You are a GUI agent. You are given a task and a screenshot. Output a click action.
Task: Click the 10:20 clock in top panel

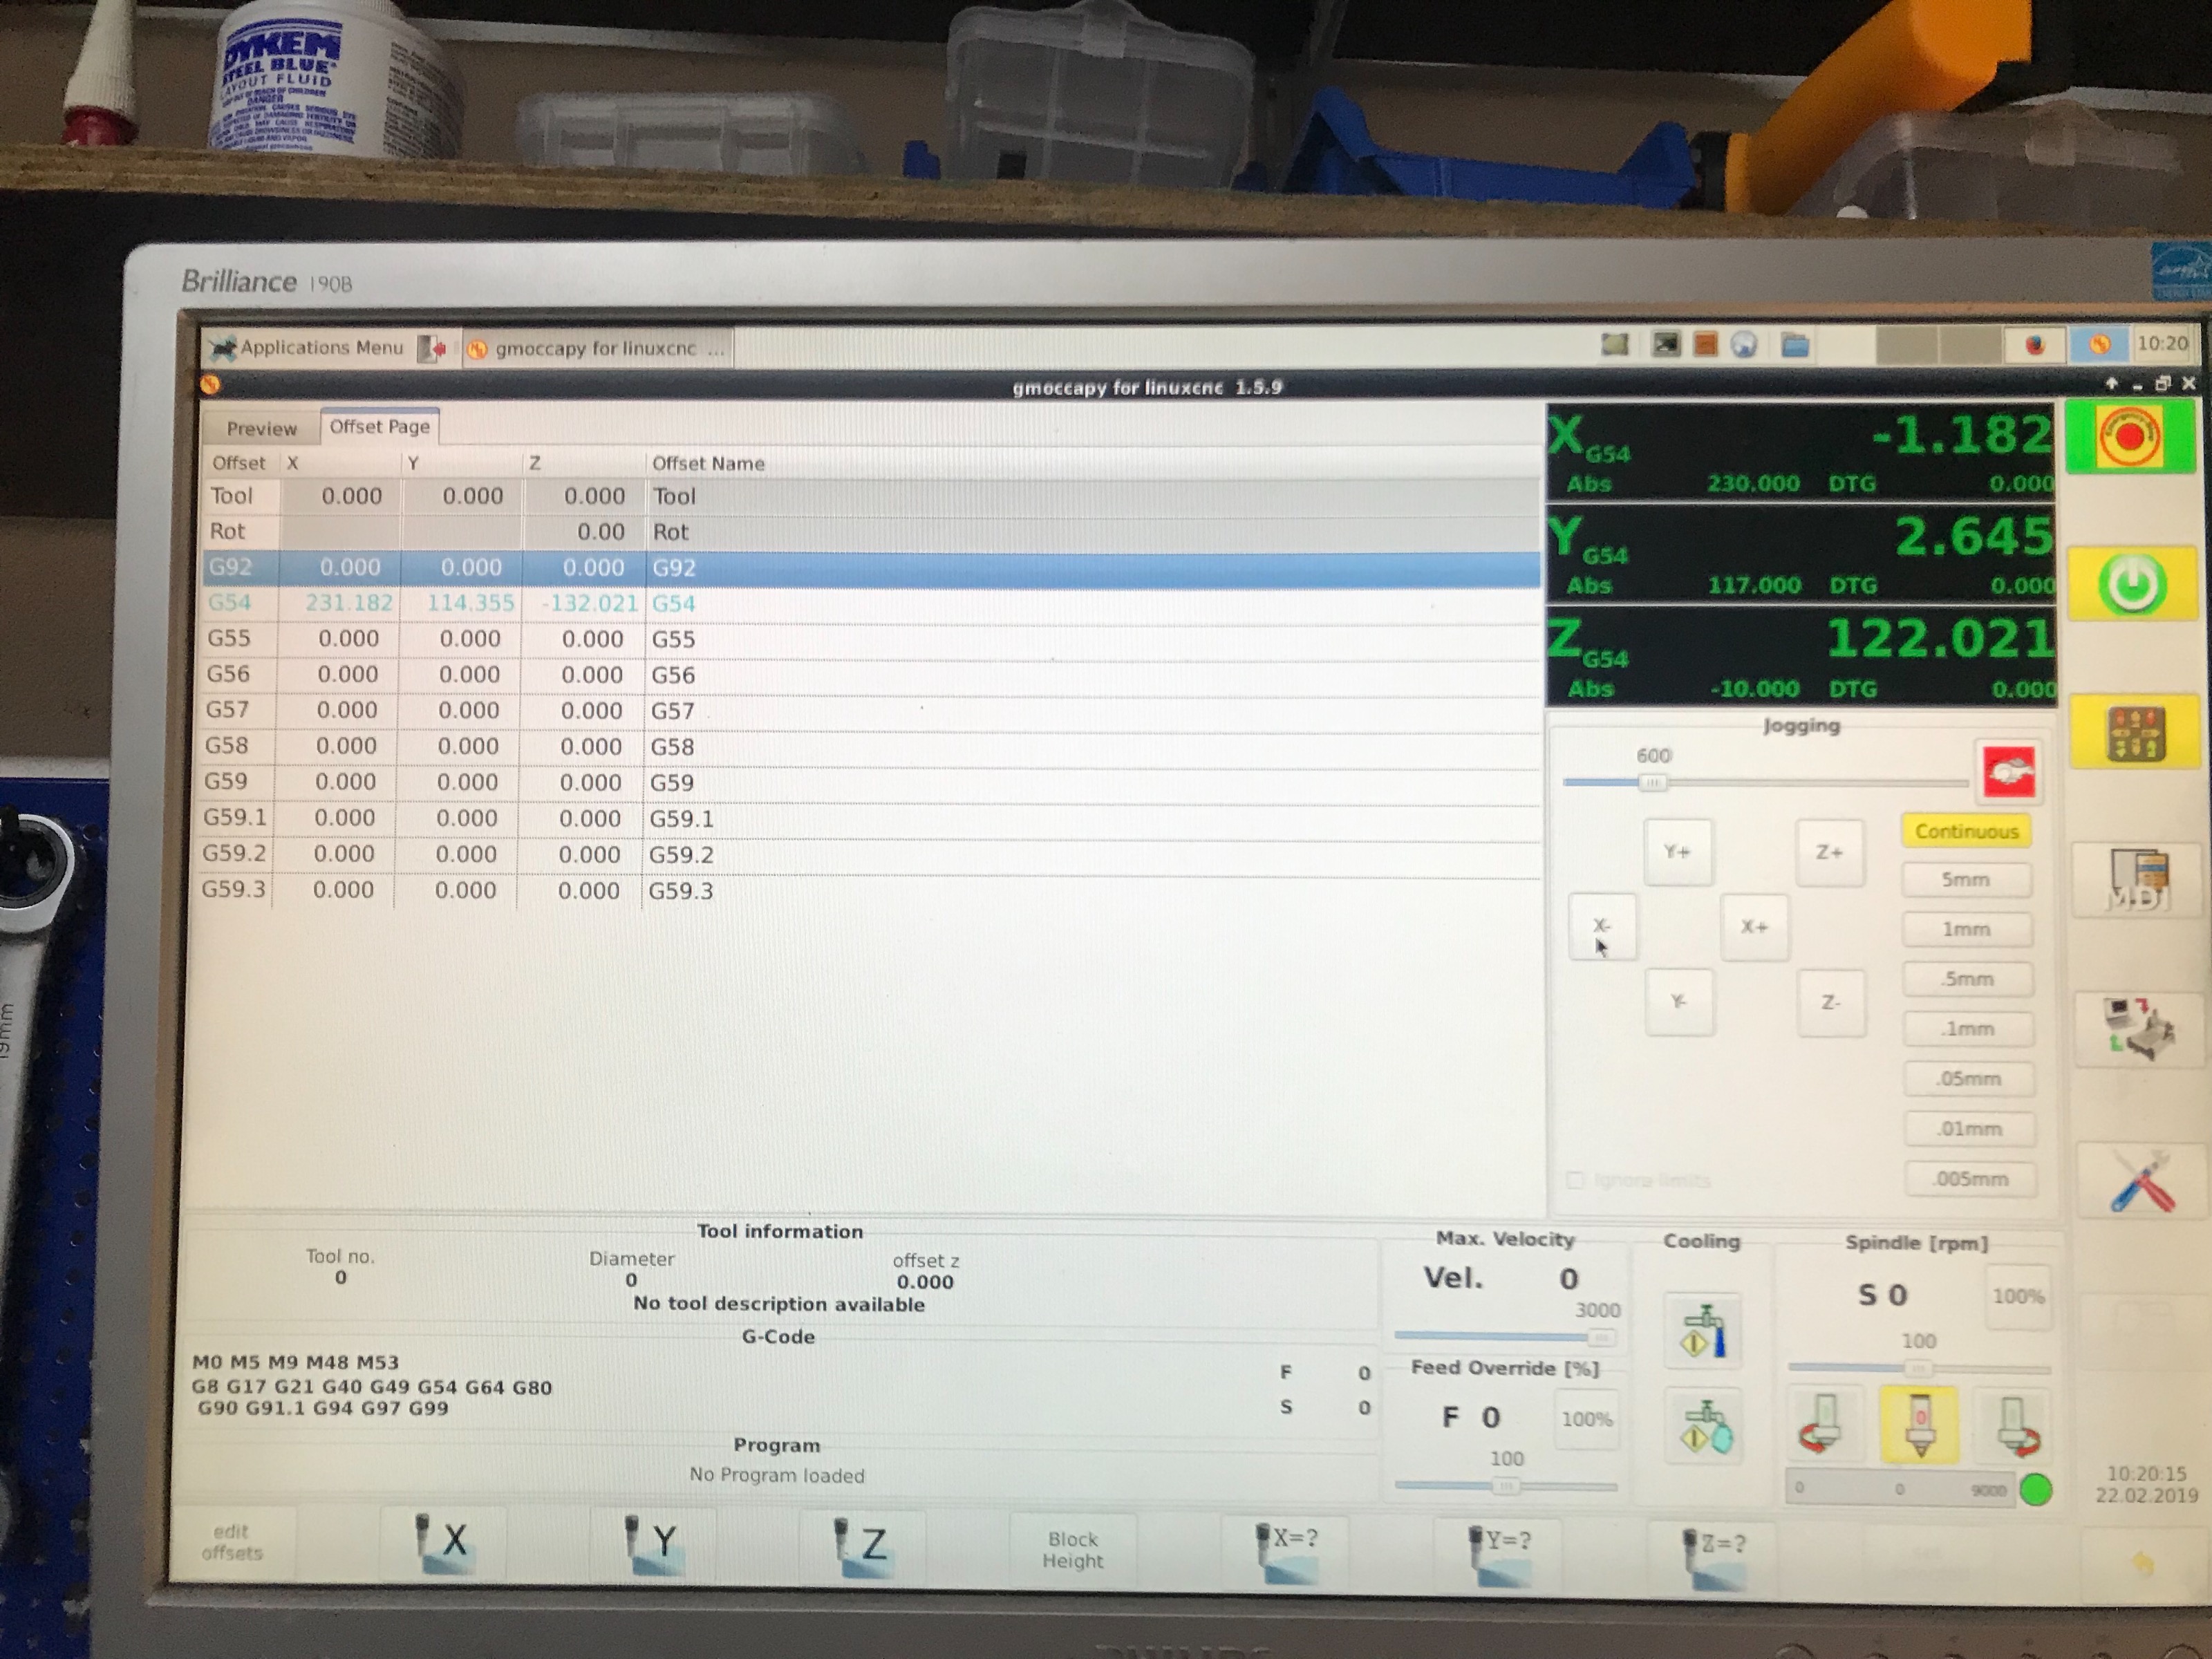pyautogui.click(x=2162, y=343)
